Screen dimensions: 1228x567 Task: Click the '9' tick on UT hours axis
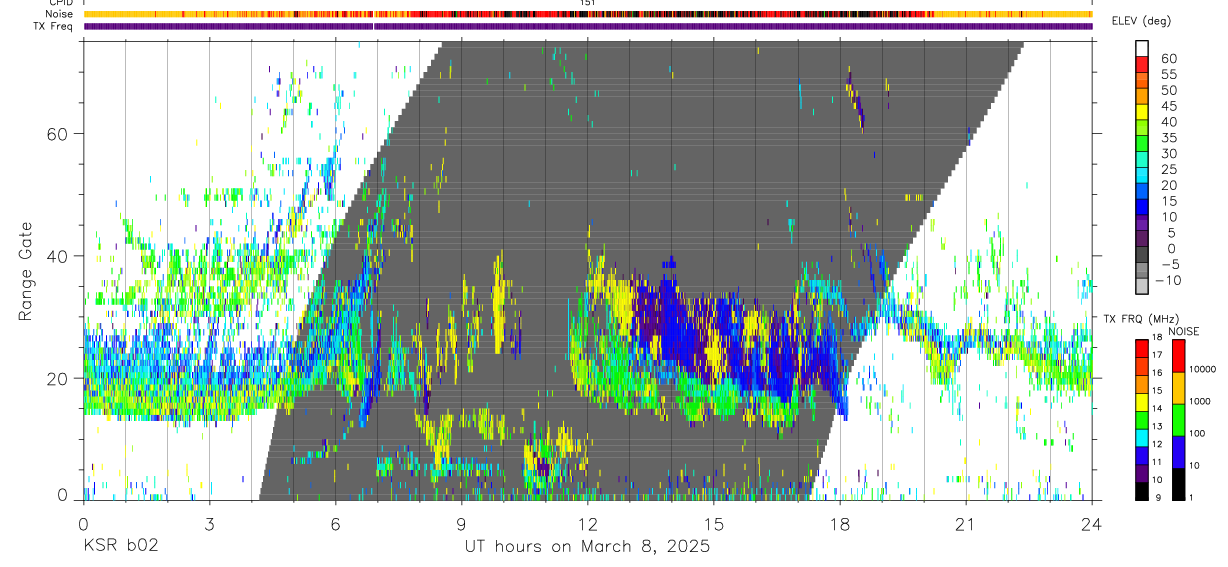coord(461,524)
